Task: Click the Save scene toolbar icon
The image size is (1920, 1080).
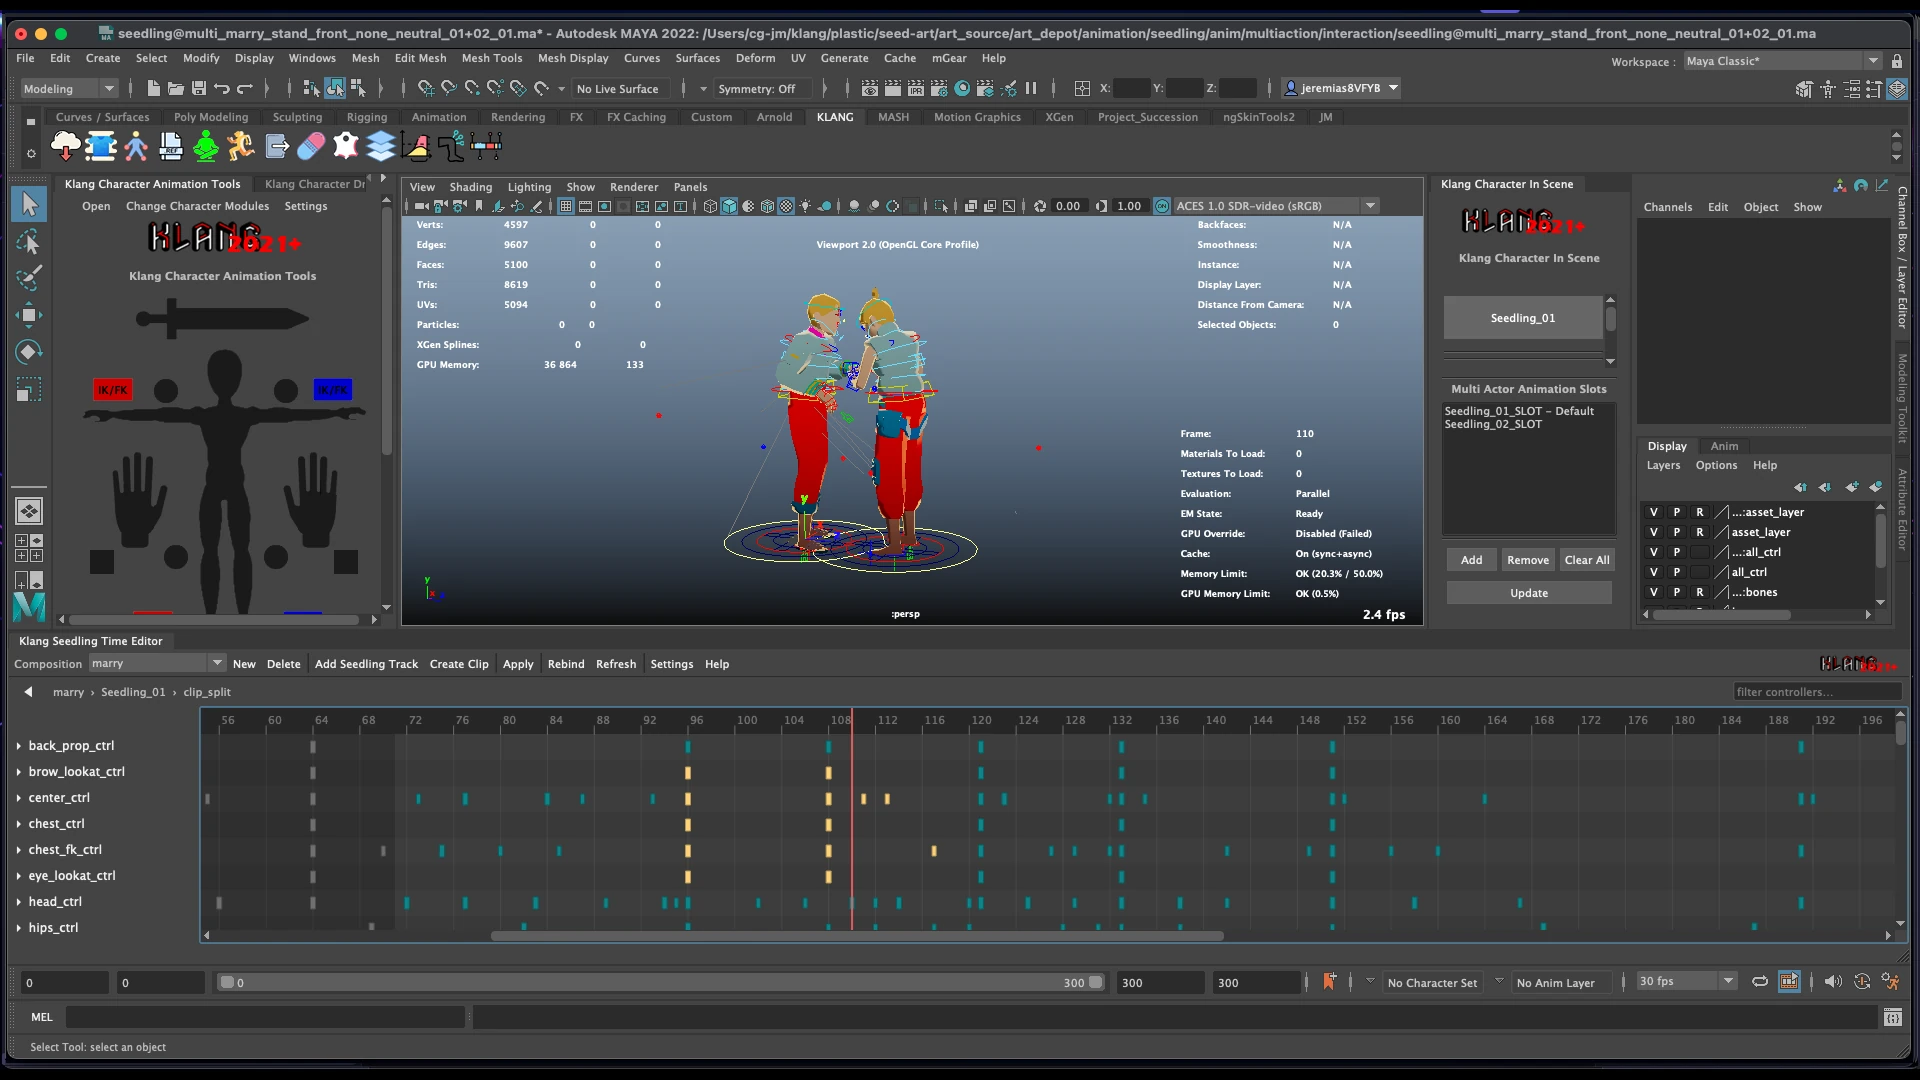Action: click(x=199, y=89)
